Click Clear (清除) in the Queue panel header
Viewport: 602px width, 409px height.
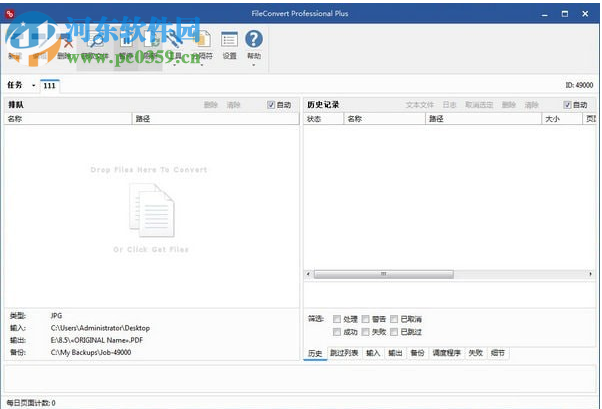point(233,105)
